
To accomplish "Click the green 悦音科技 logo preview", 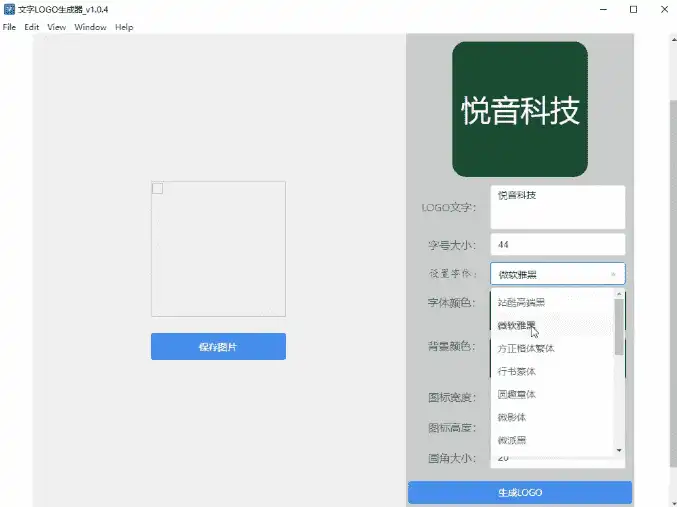I will (x=520, y=109).
